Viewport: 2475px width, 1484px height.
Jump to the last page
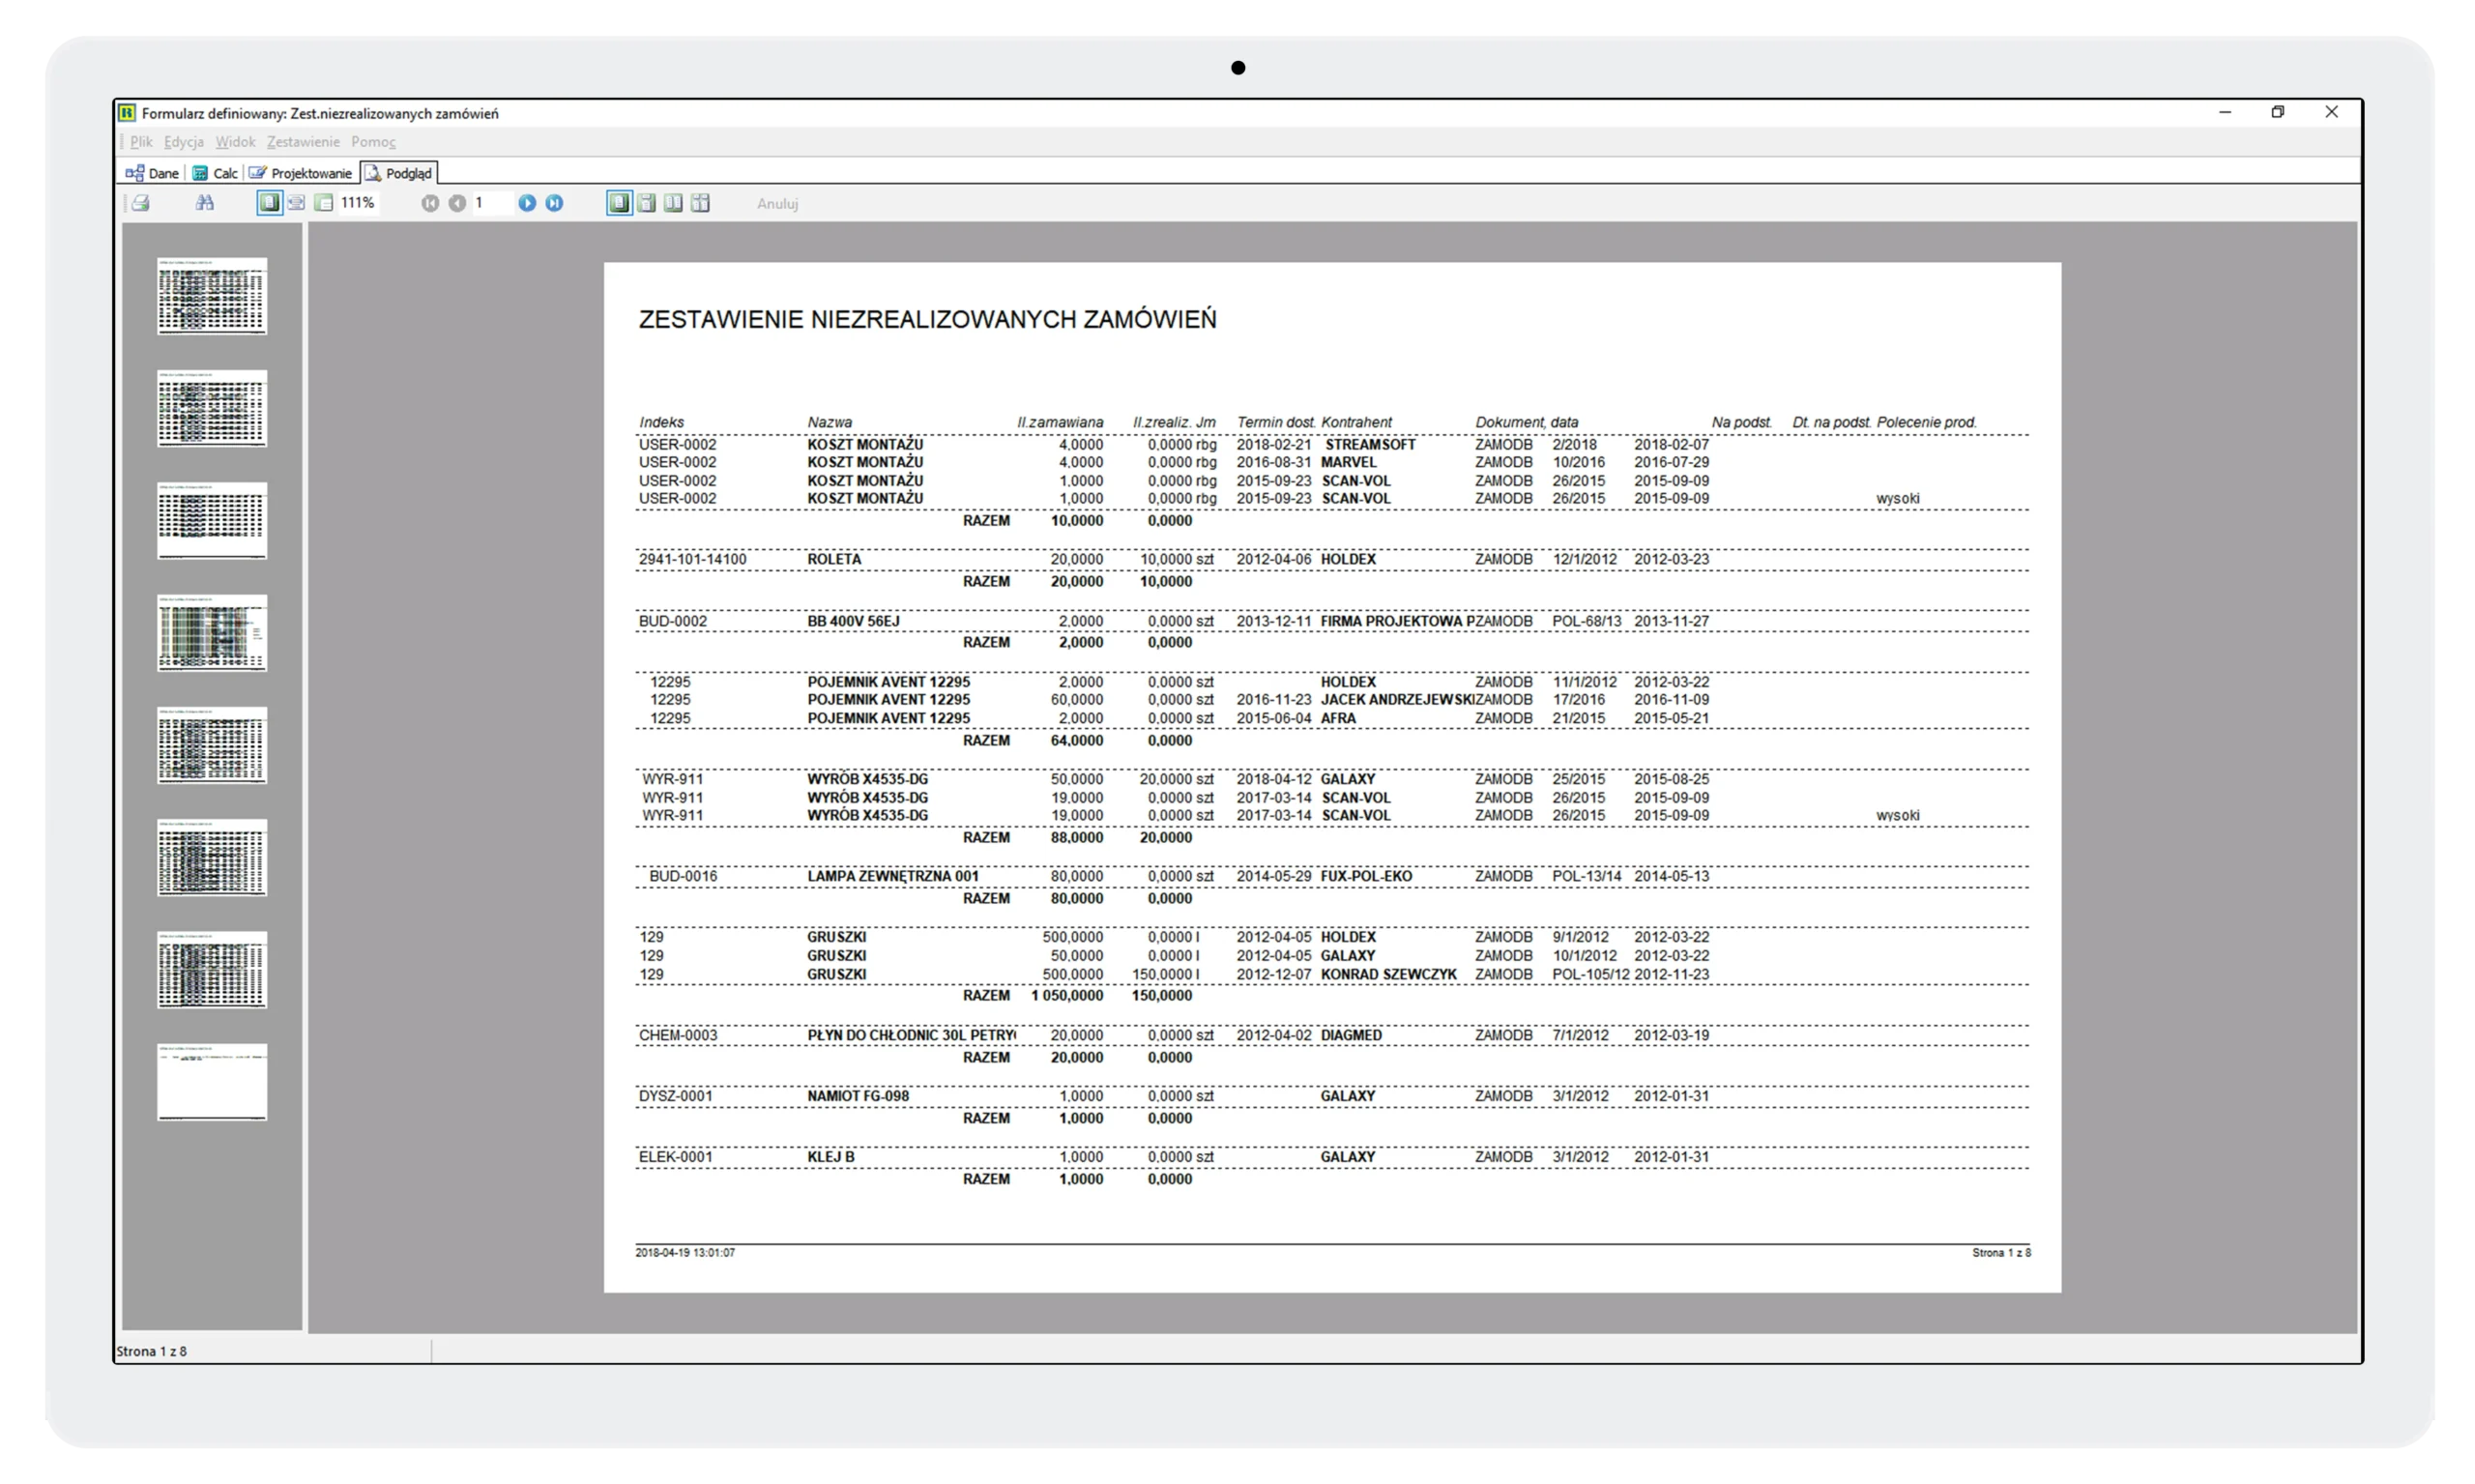(554, 203)
